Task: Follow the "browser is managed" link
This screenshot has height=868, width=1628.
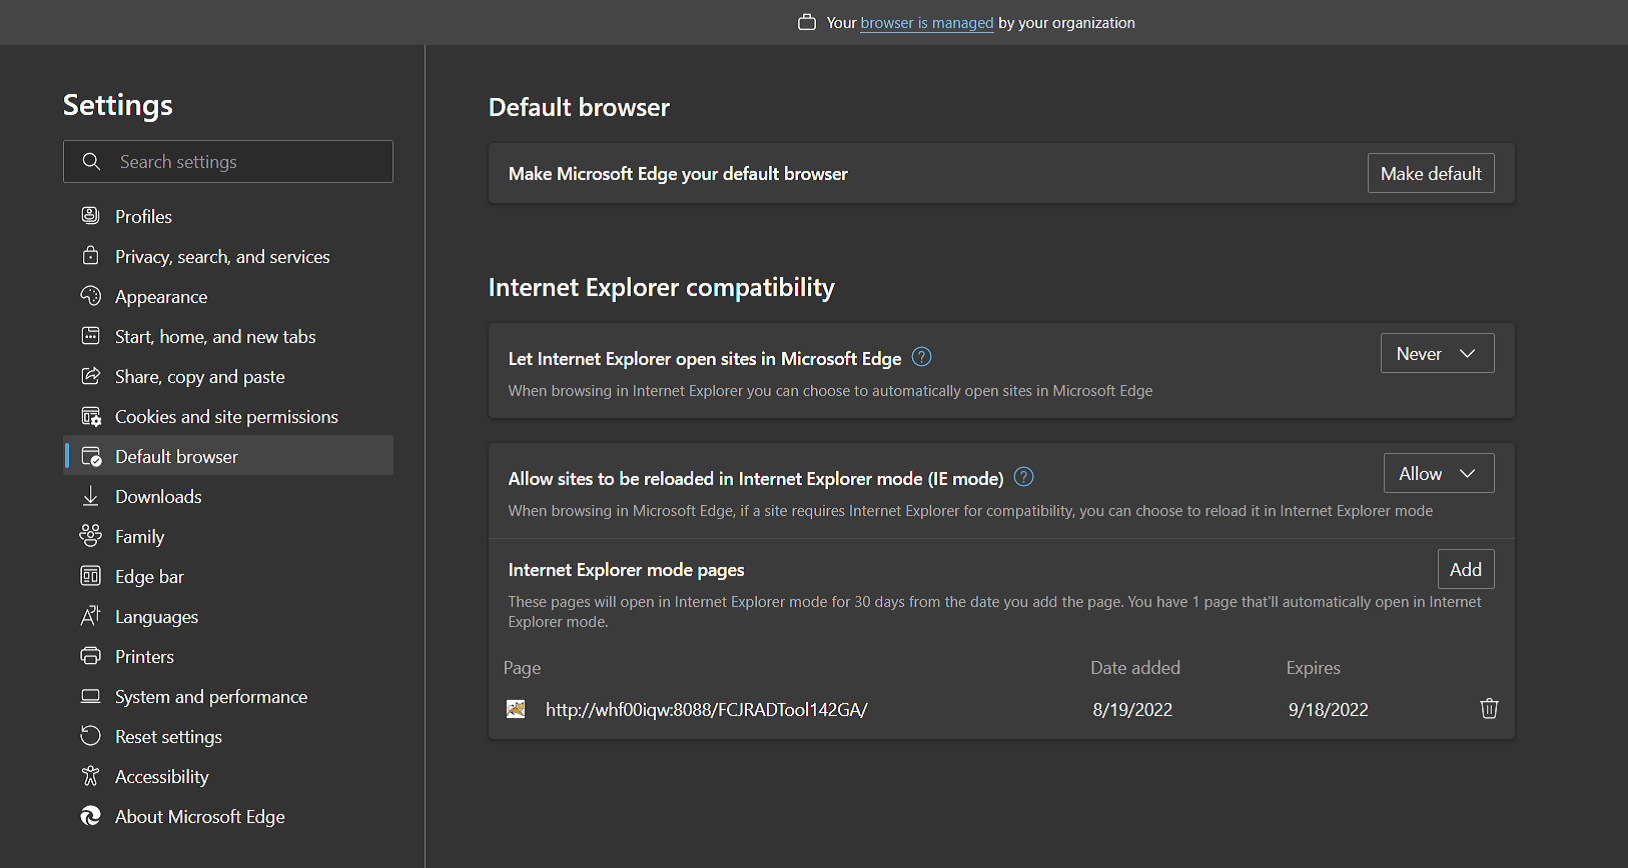Action: click(926, 23)
